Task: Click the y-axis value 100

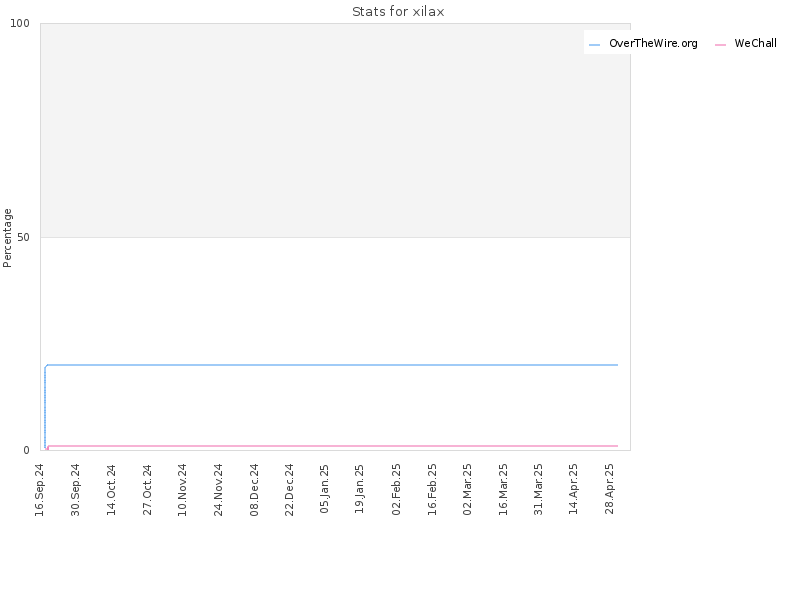Action: [20, 23]
